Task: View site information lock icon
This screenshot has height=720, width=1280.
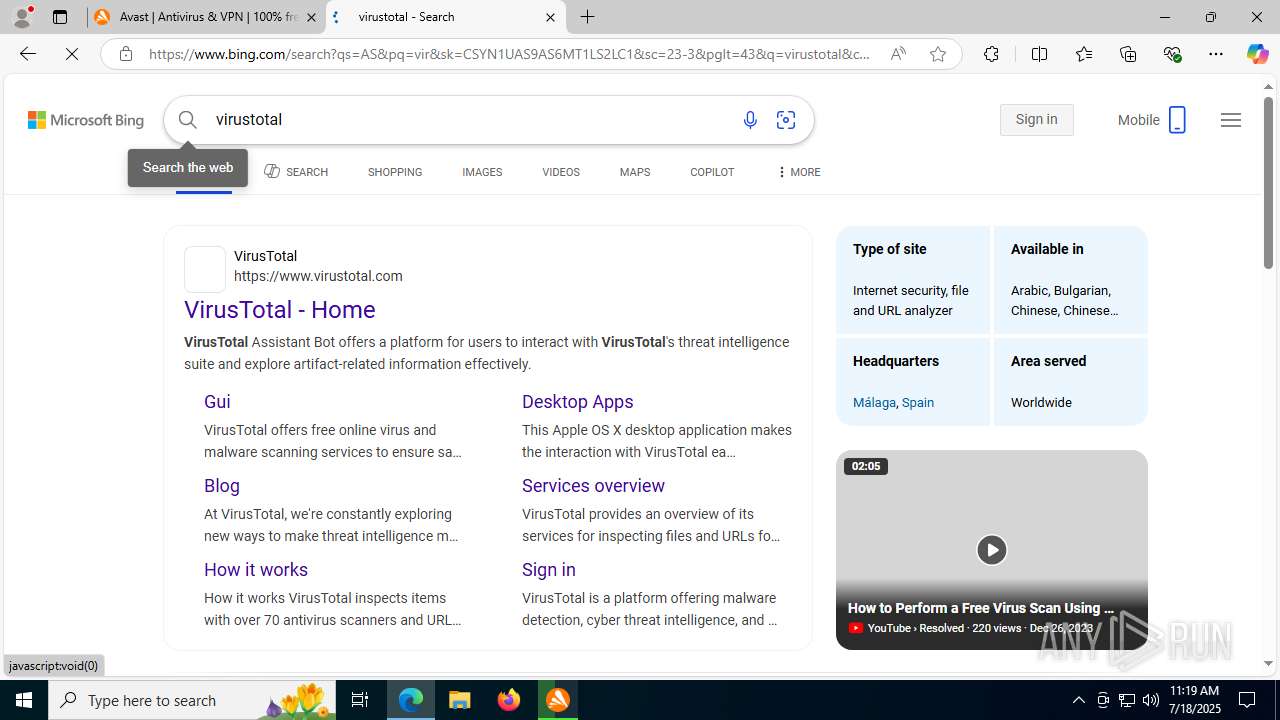Action: [126, 54]
